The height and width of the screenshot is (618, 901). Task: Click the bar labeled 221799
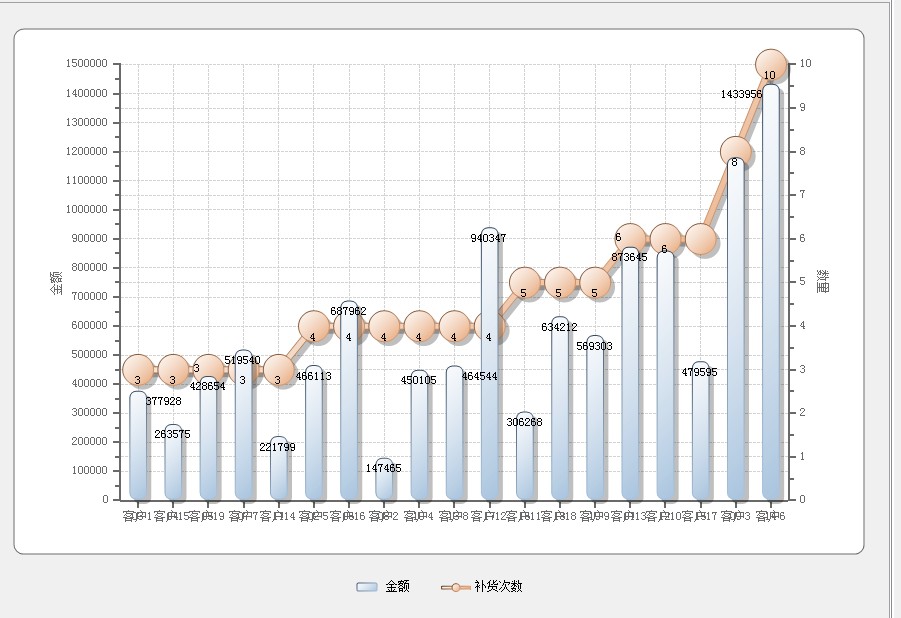(279, 470)
